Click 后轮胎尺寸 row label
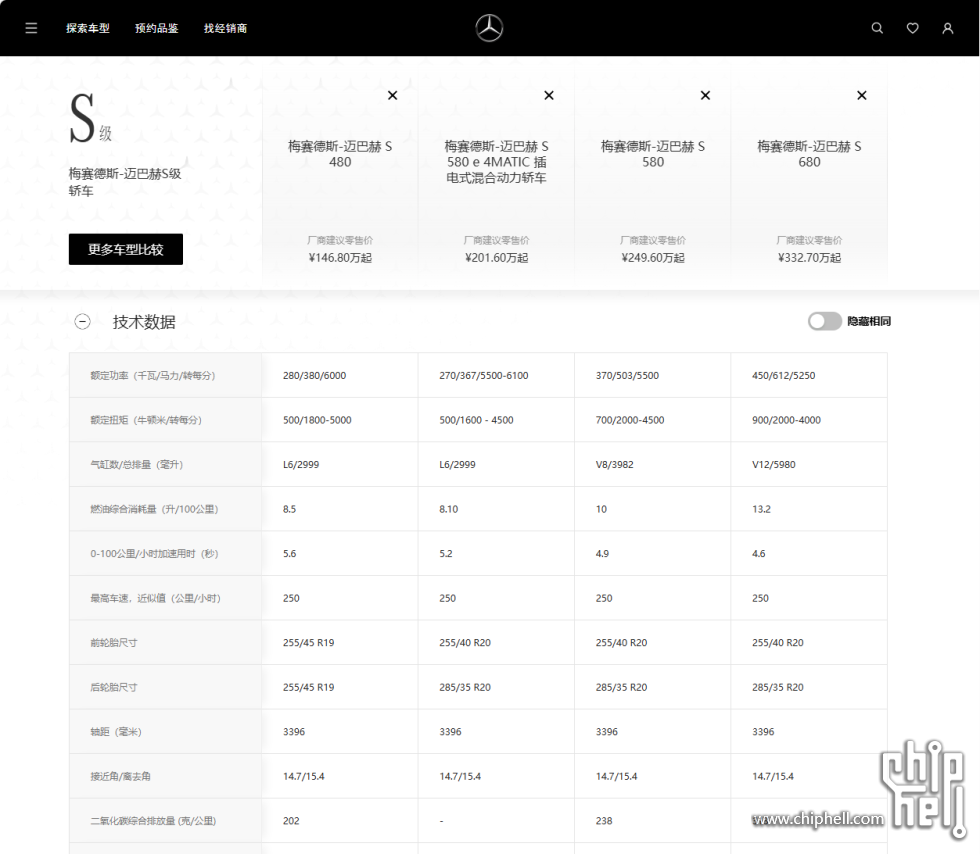 [113, 687]
